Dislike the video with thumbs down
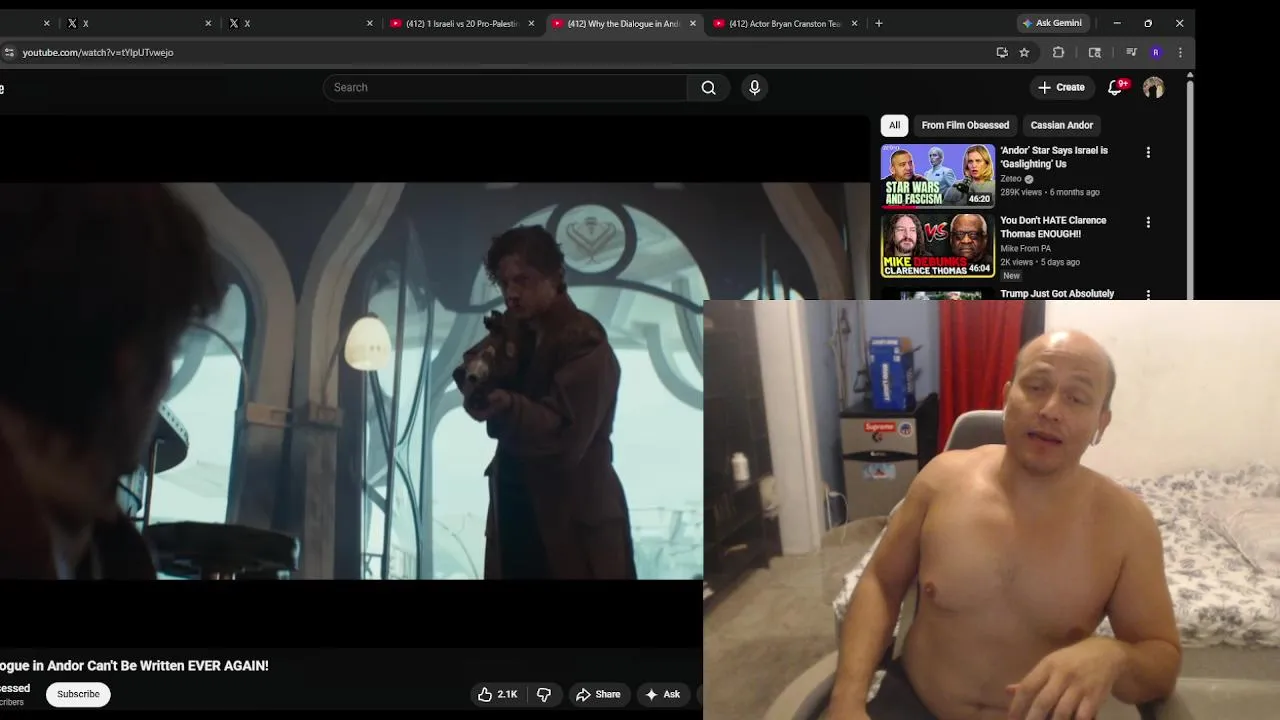This screenshot has width=1280, height=720. click(544, 694)
